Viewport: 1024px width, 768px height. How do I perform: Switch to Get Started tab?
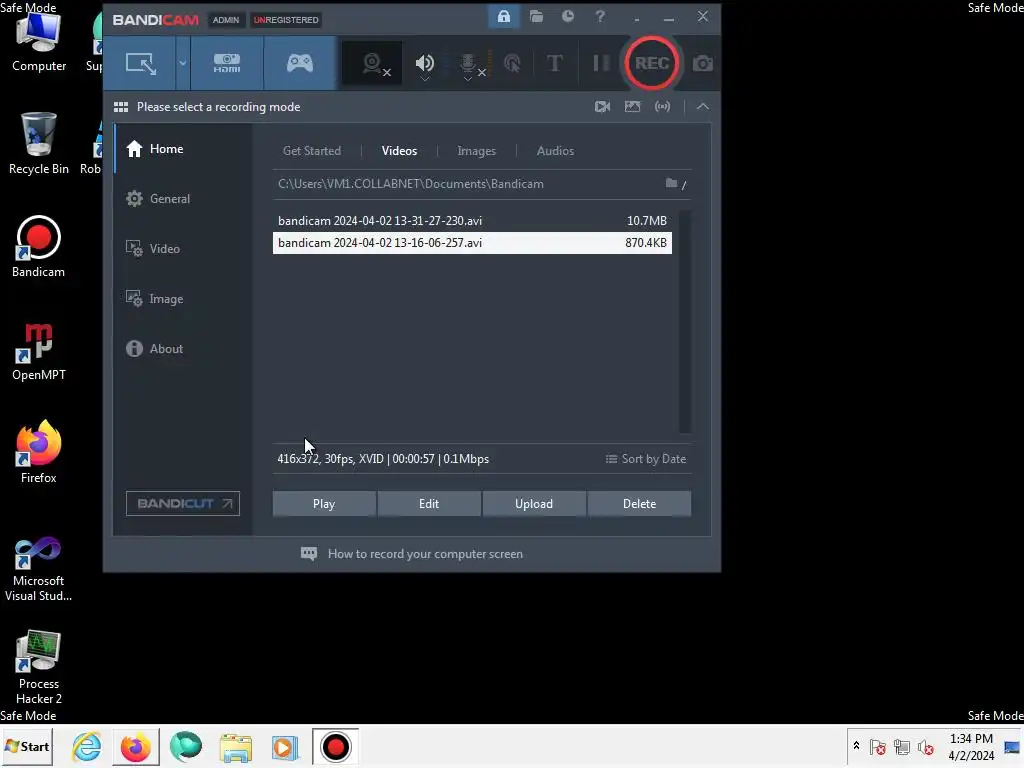click(x=312, y=151)
